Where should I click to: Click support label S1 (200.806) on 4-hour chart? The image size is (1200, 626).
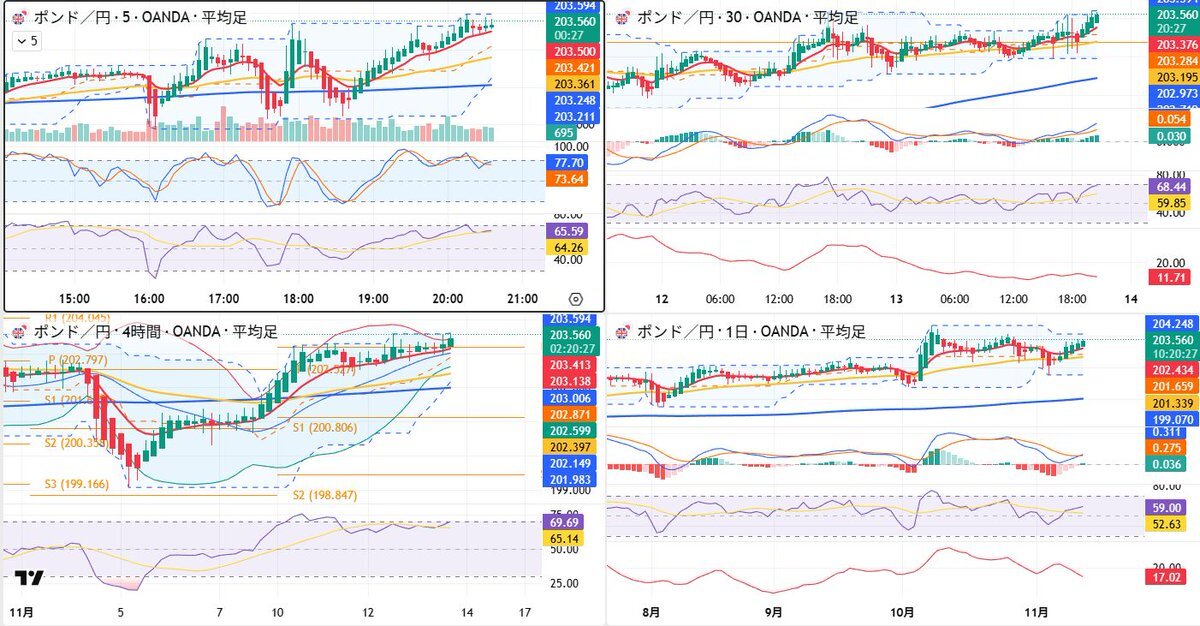pyautogui.click(x=325, y=427)
